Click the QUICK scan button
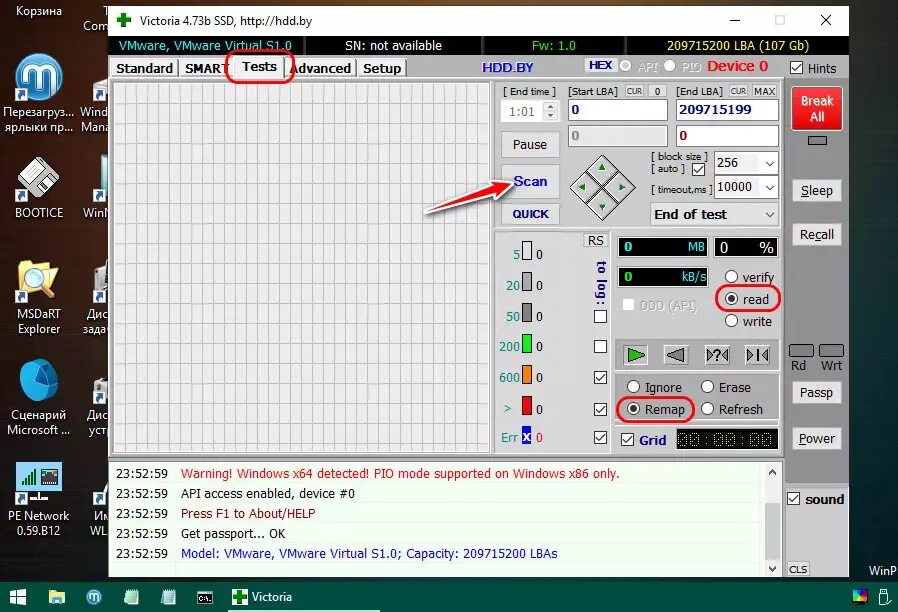 (x=530, y=214)
